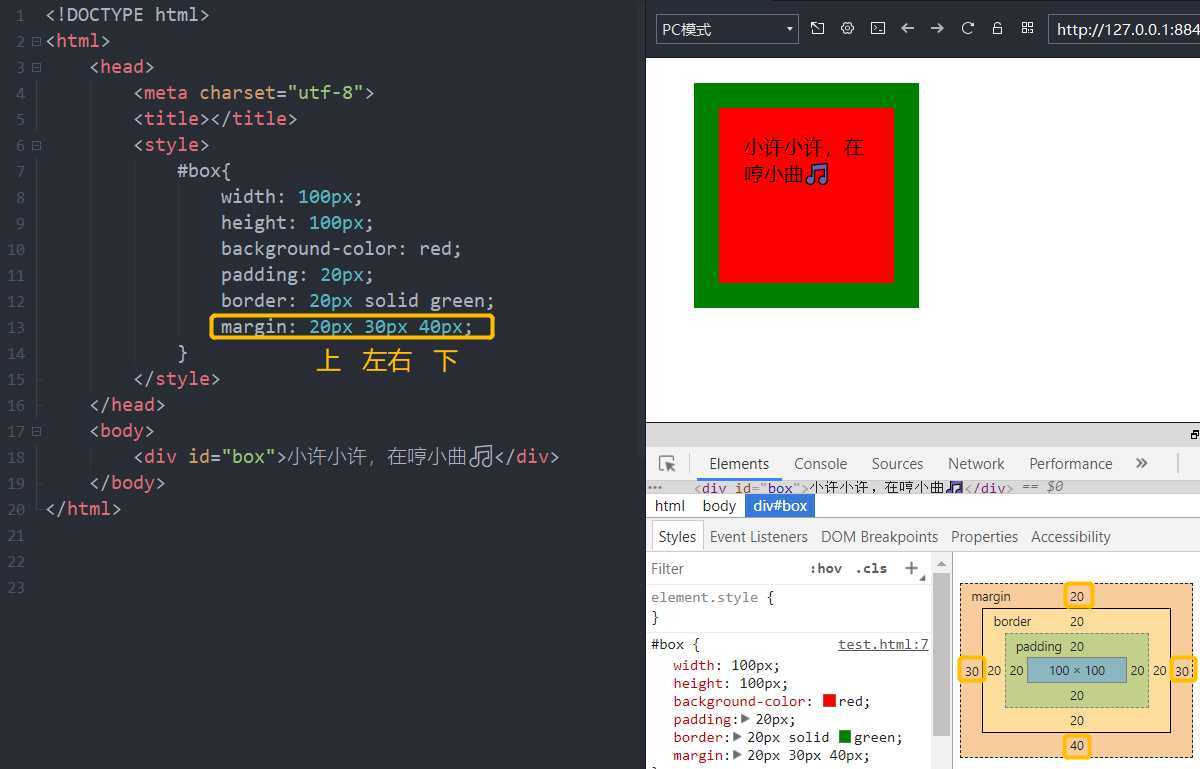Screen dimensions: 1200x769
Task: Click the styles pane scroll-up arrow
Action: click(x=941, y=565)
